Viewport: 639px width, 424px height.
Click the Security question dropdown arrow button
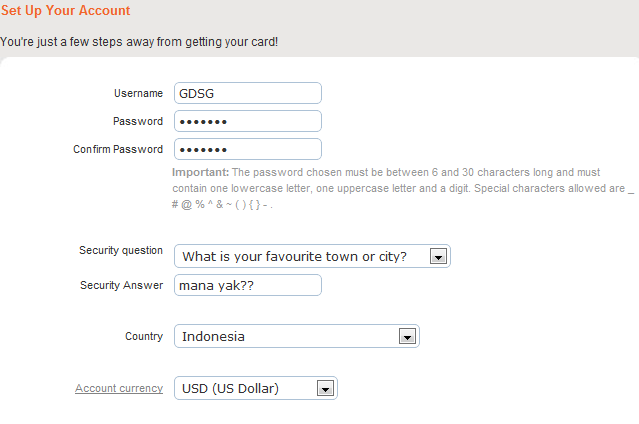(437, 256)
